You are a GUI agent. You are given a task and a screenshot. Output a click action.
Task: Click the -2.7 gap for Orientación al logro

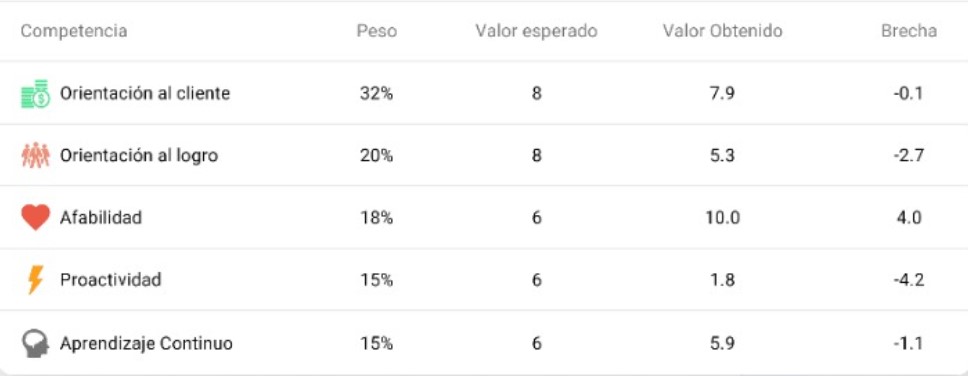tap(909, 156)
